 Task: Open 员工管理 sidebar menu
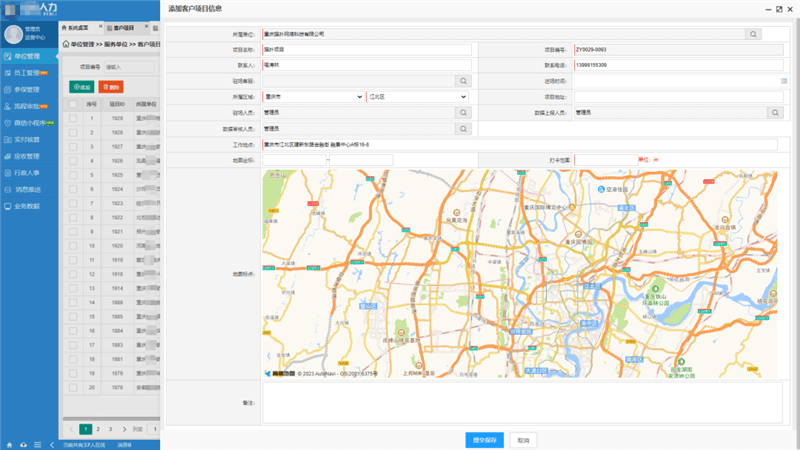pyautogui.click(x=29, y=73)
